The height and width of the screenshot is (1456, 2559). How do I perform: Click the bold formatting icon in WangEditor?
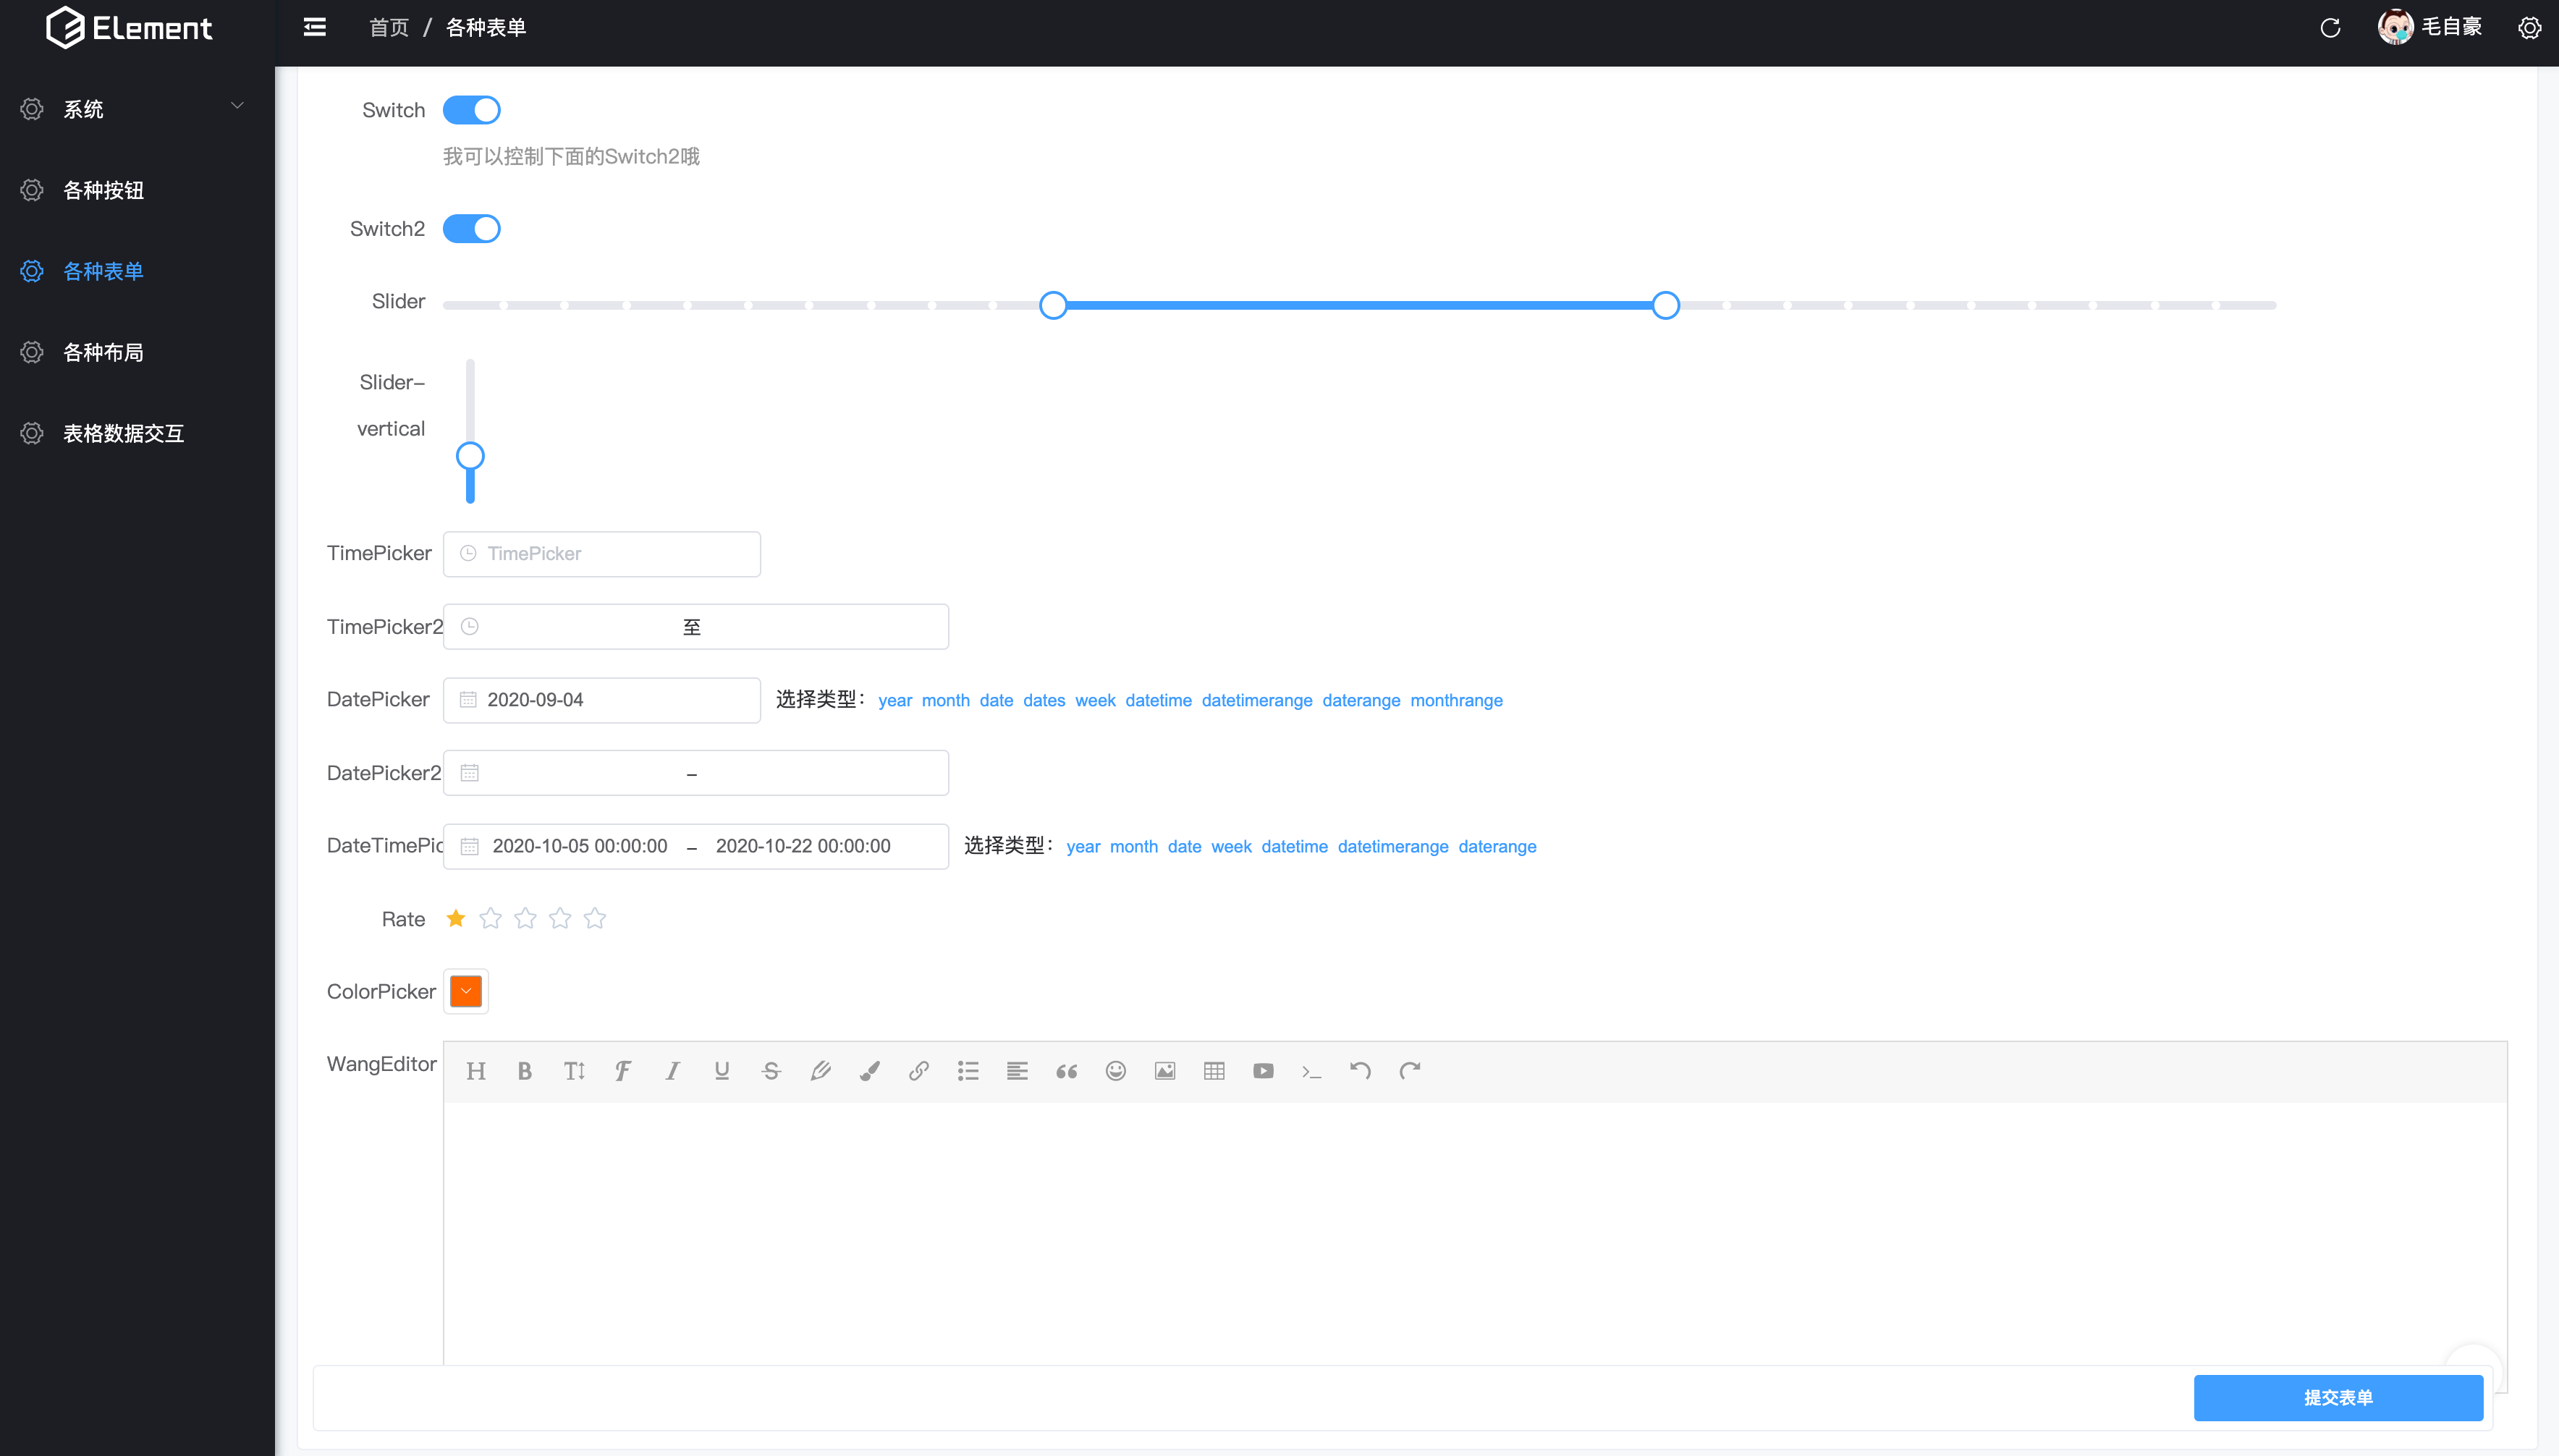[525, 1071]
